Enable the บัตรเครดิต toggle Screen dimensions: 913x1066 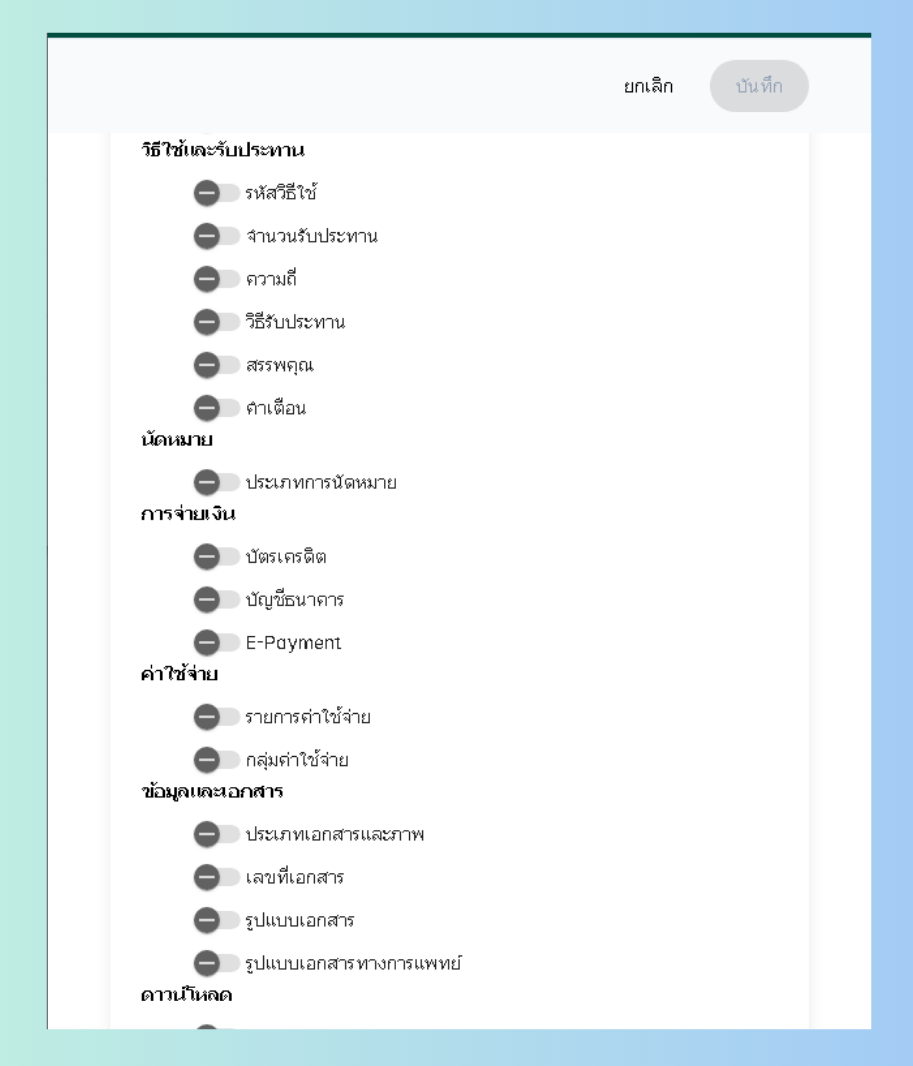[217, 556]
